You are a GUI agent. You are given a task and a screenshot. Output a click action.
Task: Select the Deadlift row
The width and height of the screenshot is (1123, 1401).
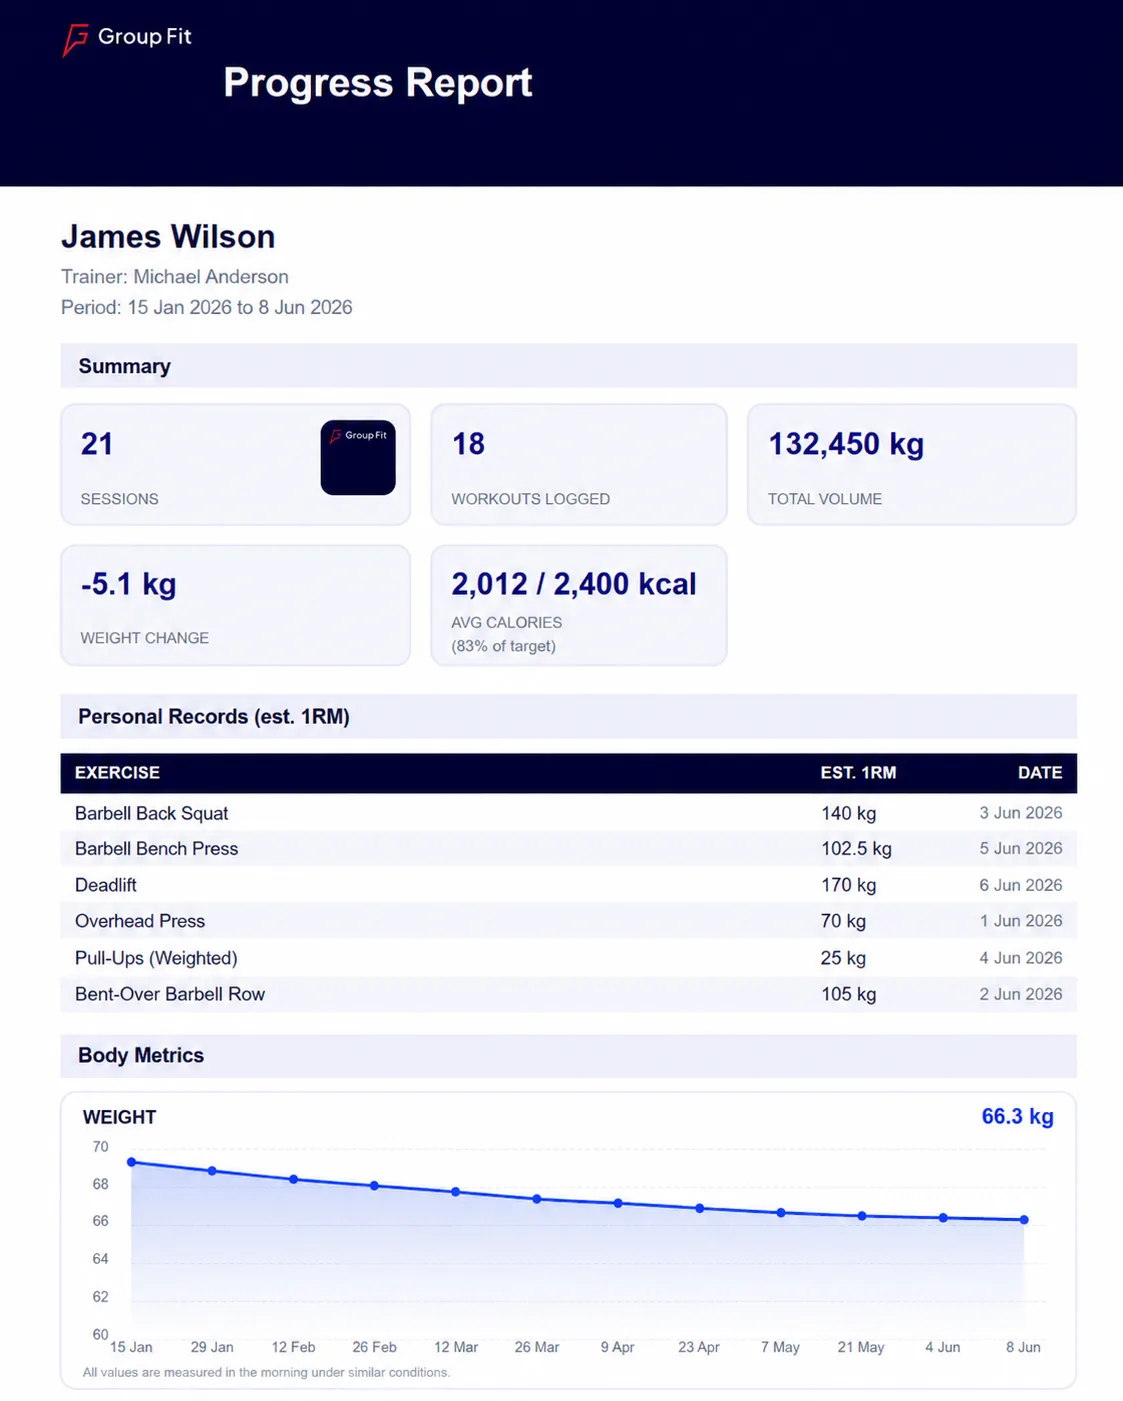point(568,885)
